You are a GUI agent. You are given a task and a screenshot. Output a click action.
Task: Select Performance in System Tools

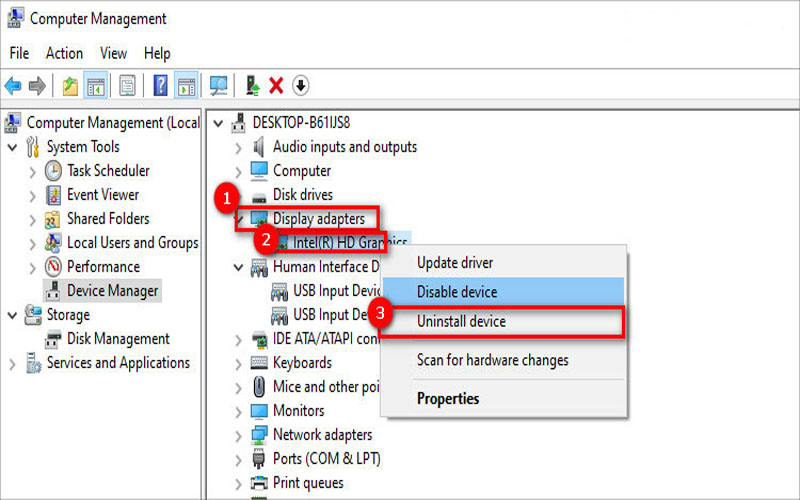104,267
